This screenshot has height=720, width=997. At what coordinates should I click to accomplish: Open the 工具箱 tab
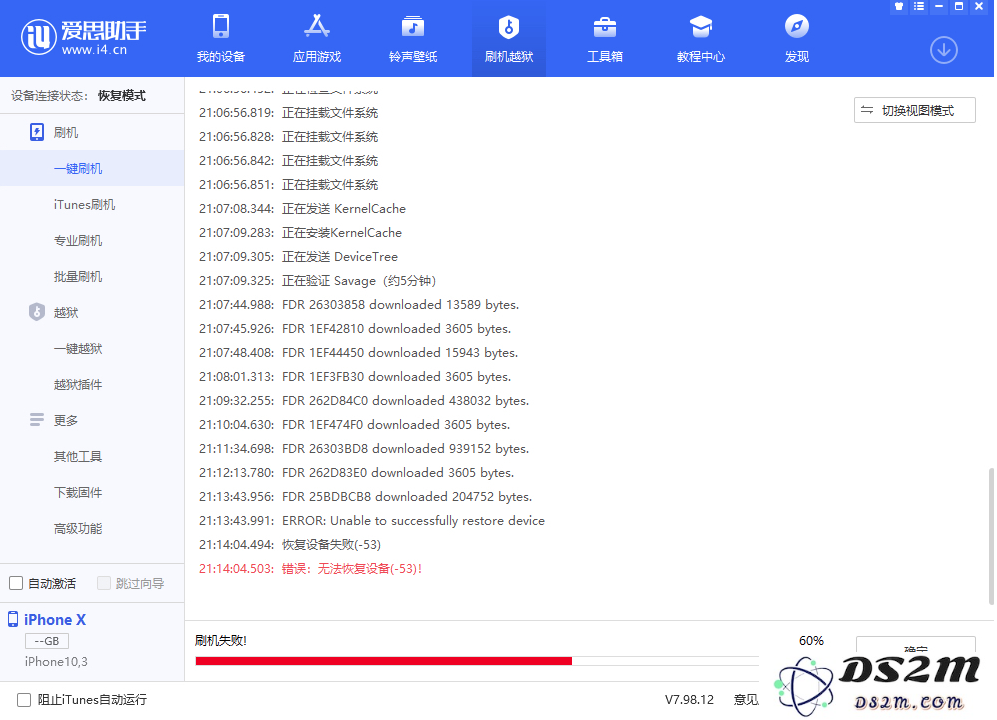(605, 38)
